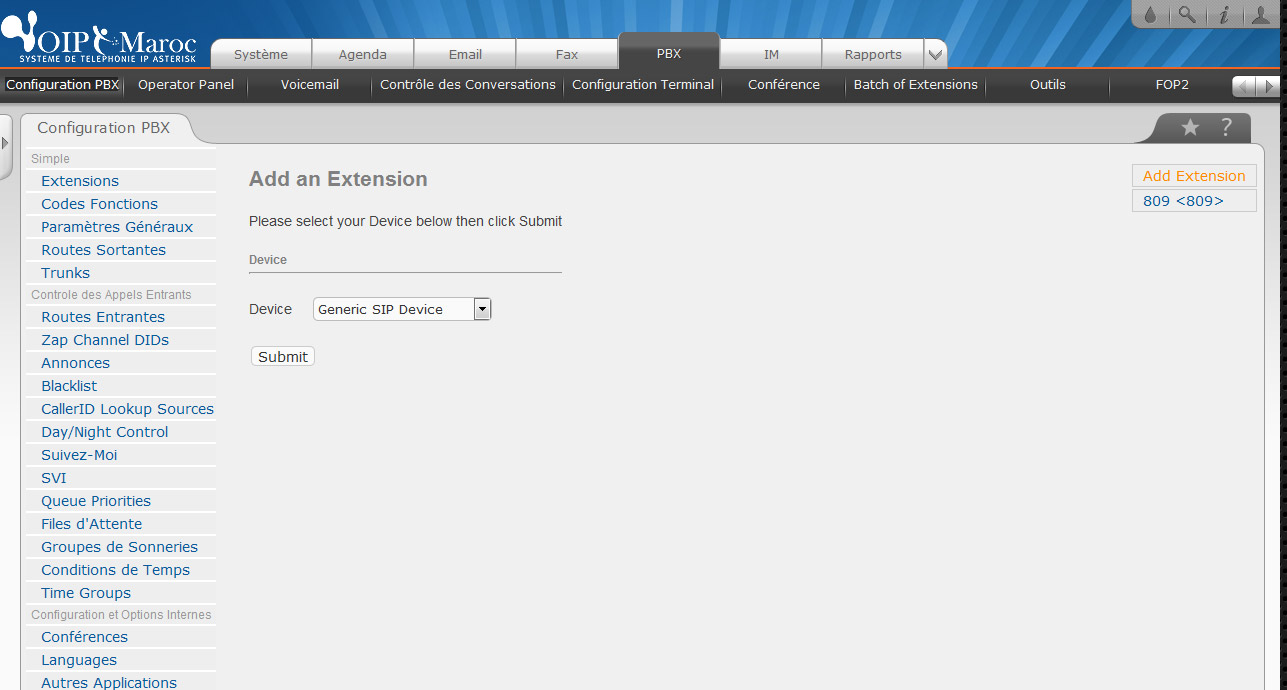
Task: Click the droplet theme icon in header
Action: pos(1150,14)
